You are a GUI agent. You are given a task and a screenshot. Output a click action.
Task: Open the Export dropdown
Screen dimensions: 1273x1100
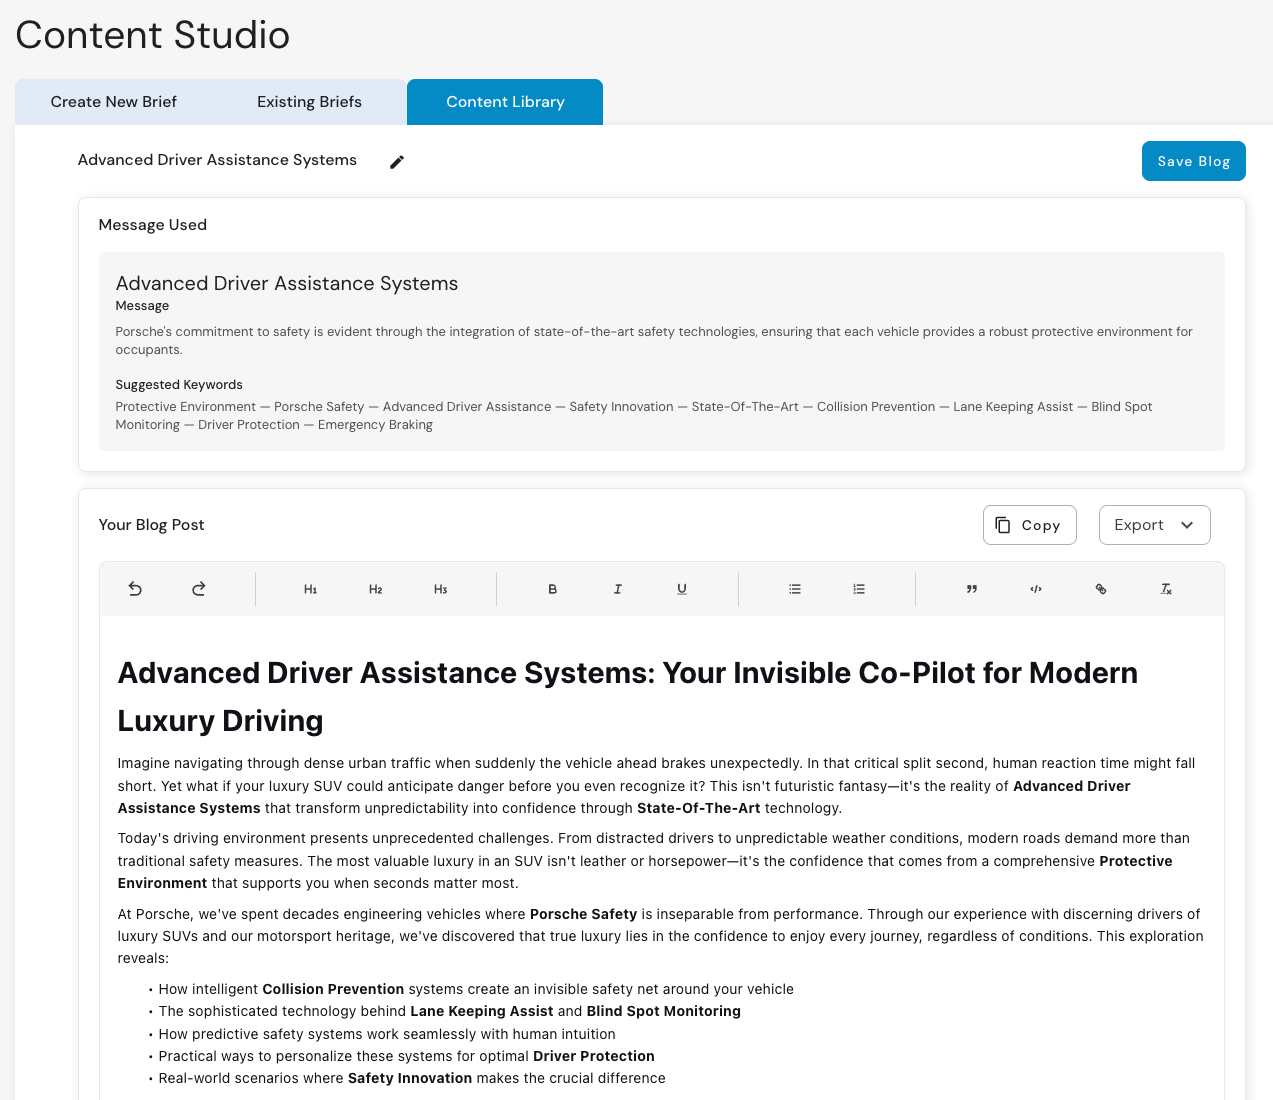(1155, 525)
